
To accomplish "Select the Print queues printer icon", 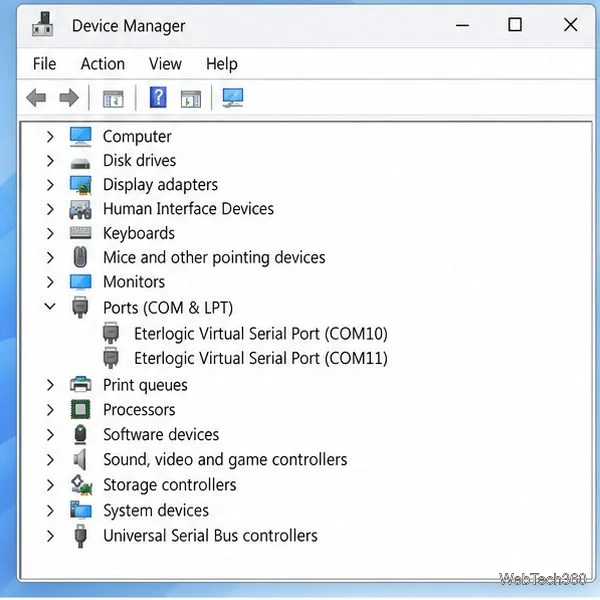I will pyautogui.click(x=80, y=384).
